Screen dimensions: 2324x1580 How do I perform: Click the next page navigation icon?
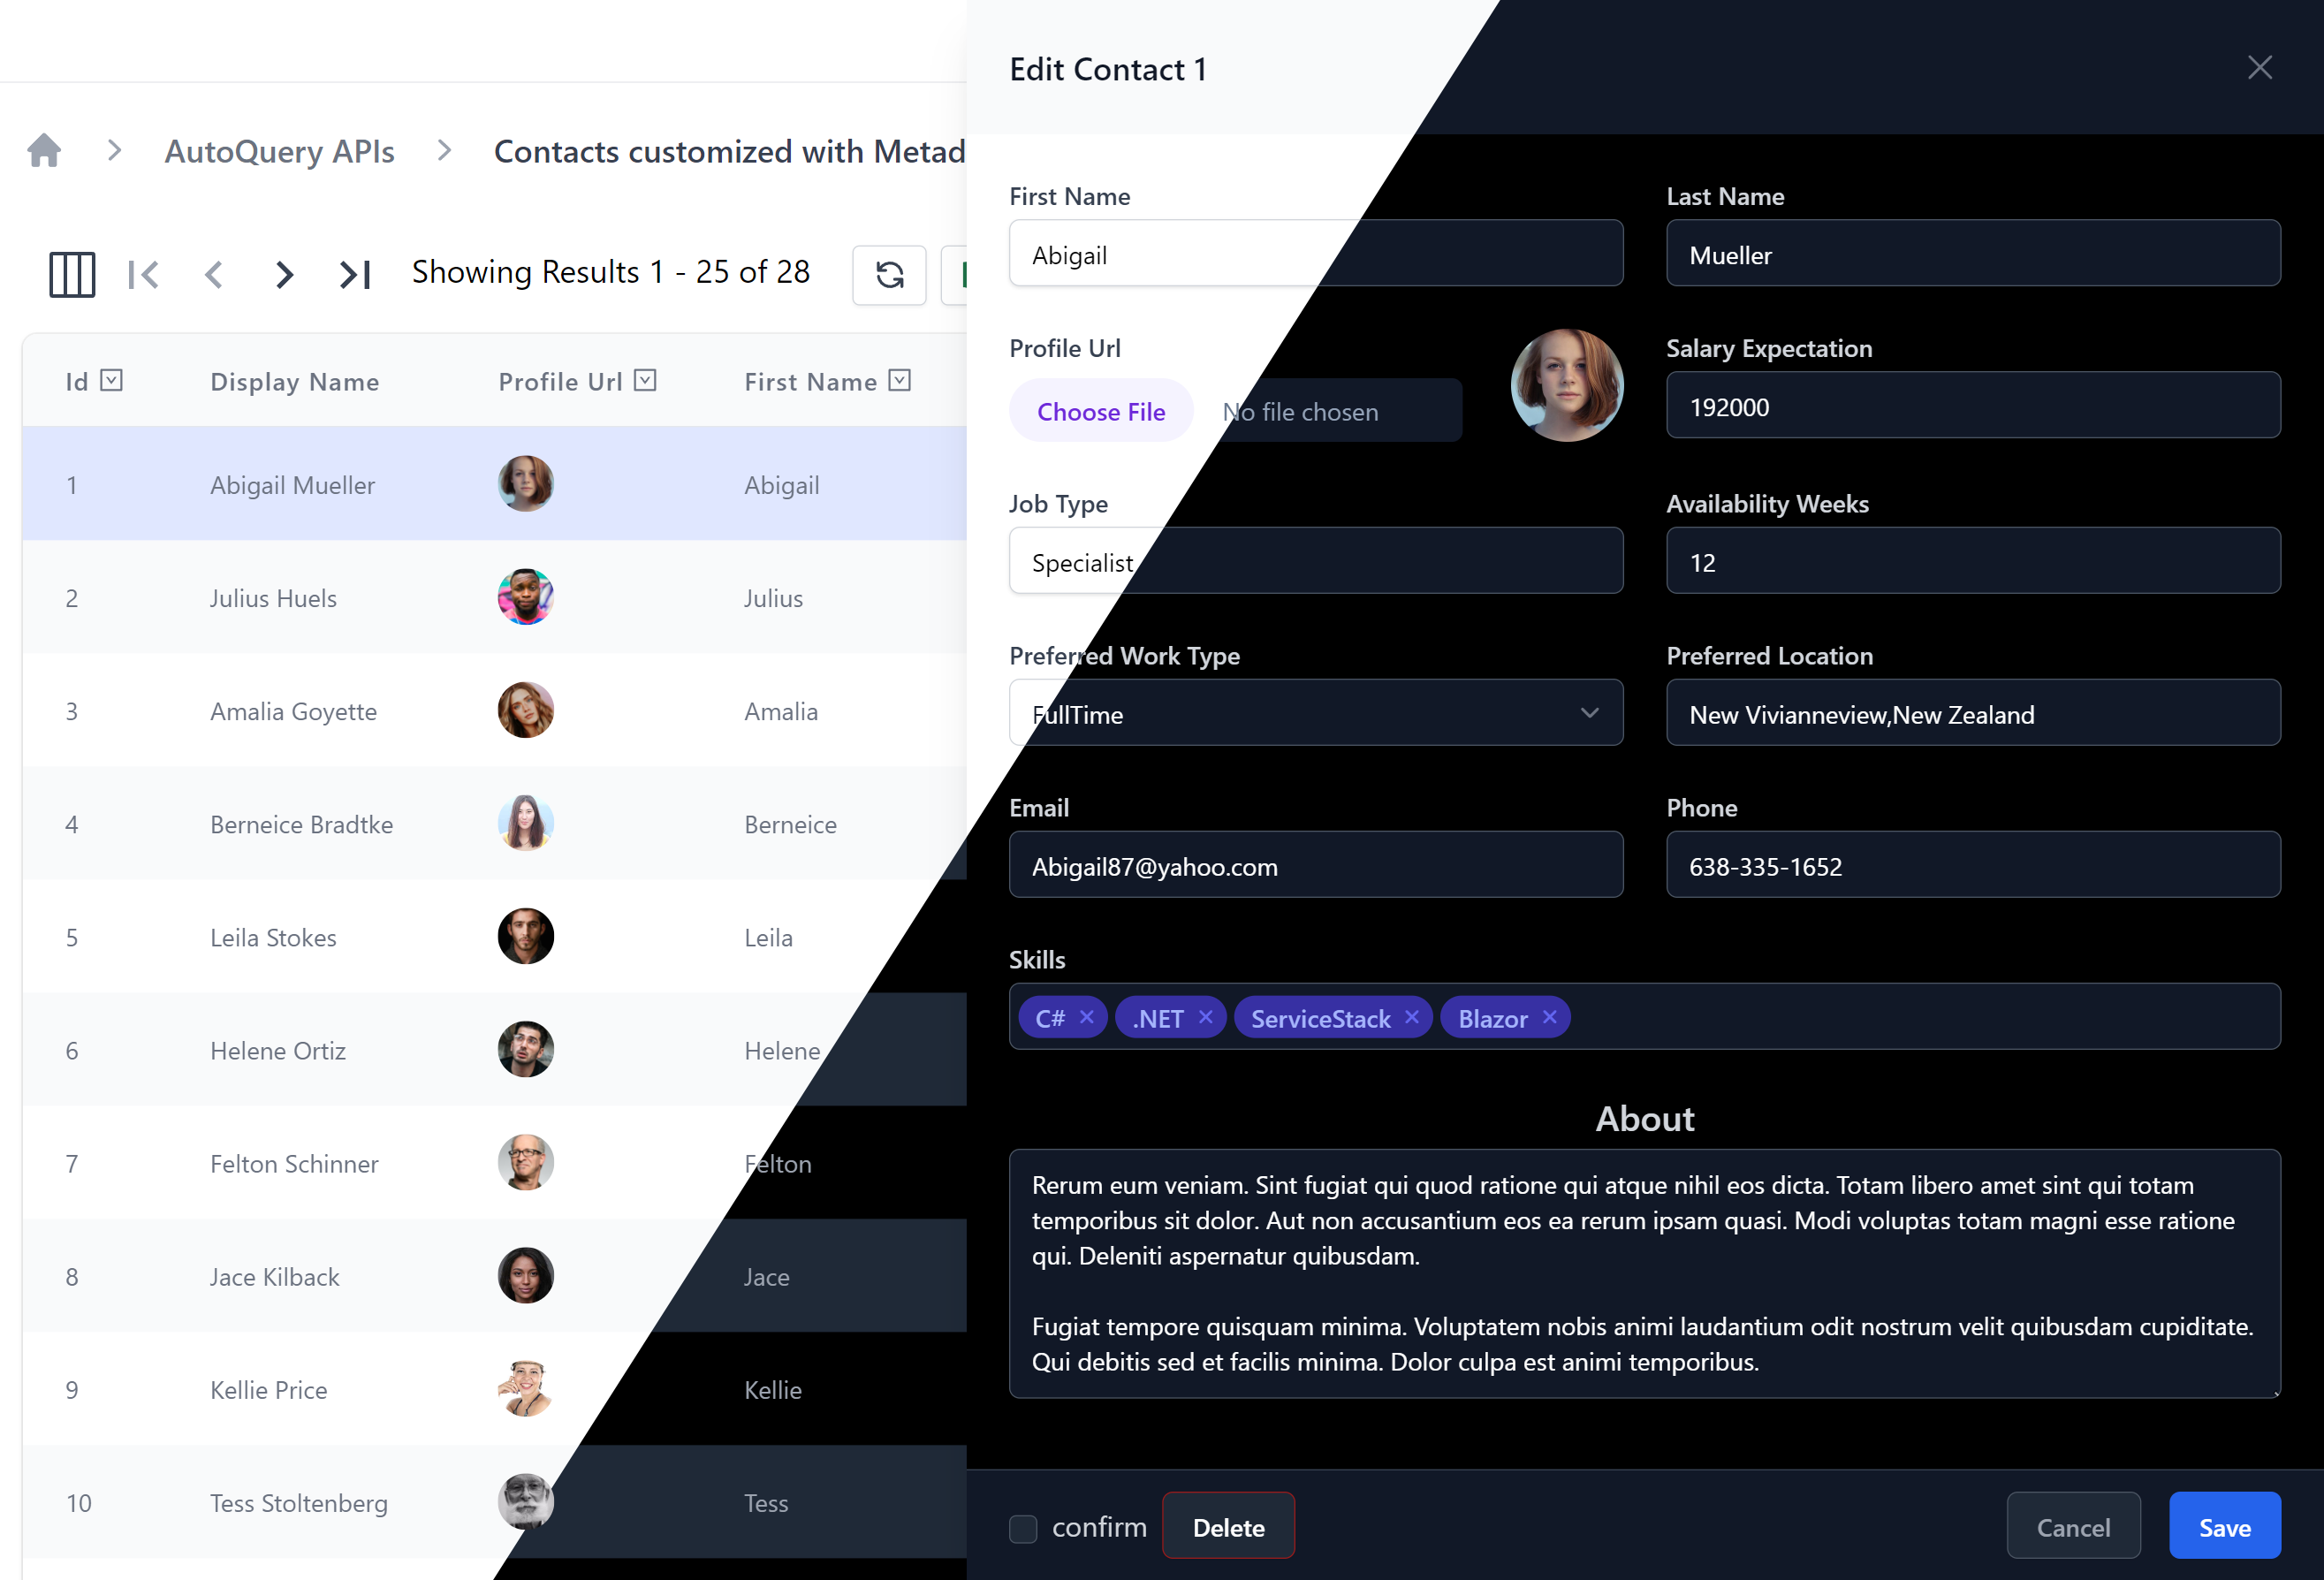280,273
